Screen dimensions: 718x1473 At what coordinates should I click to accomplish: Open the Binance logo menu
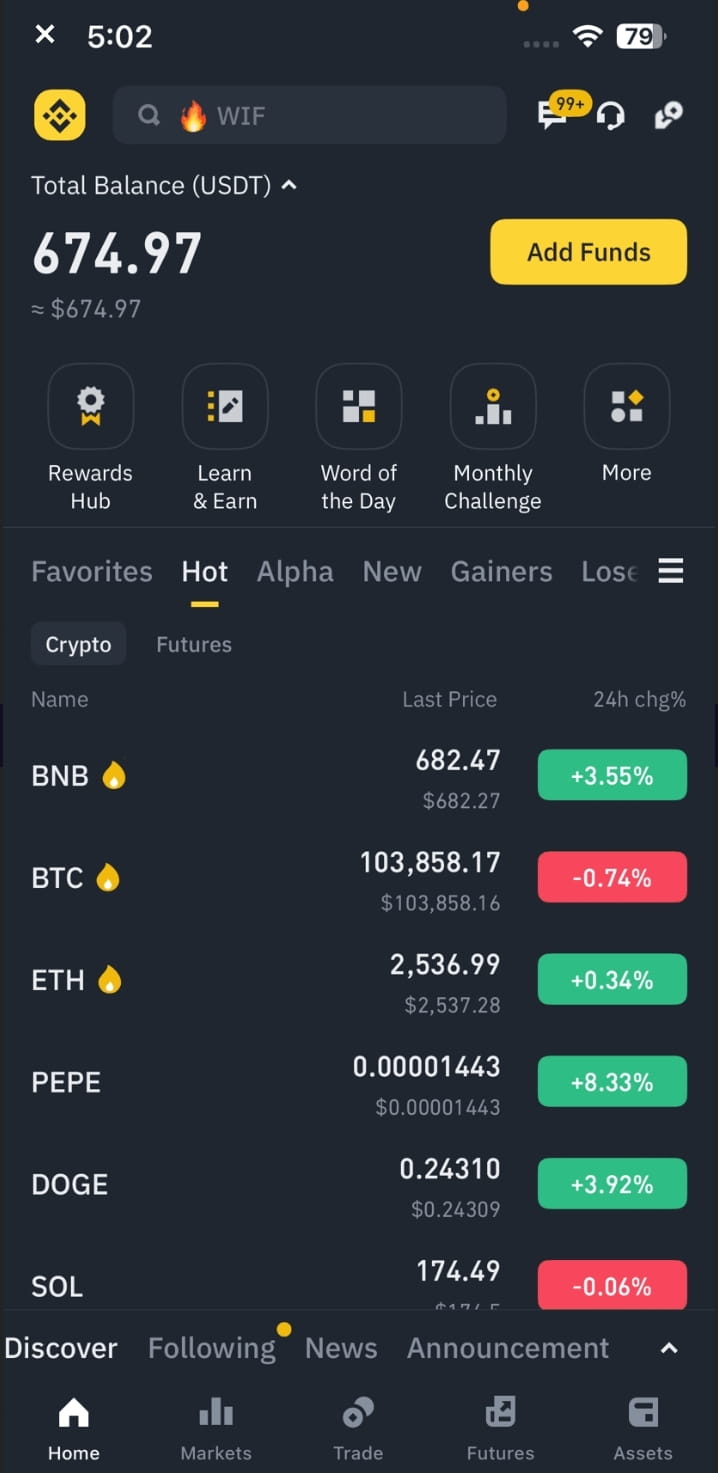point(59,115)
